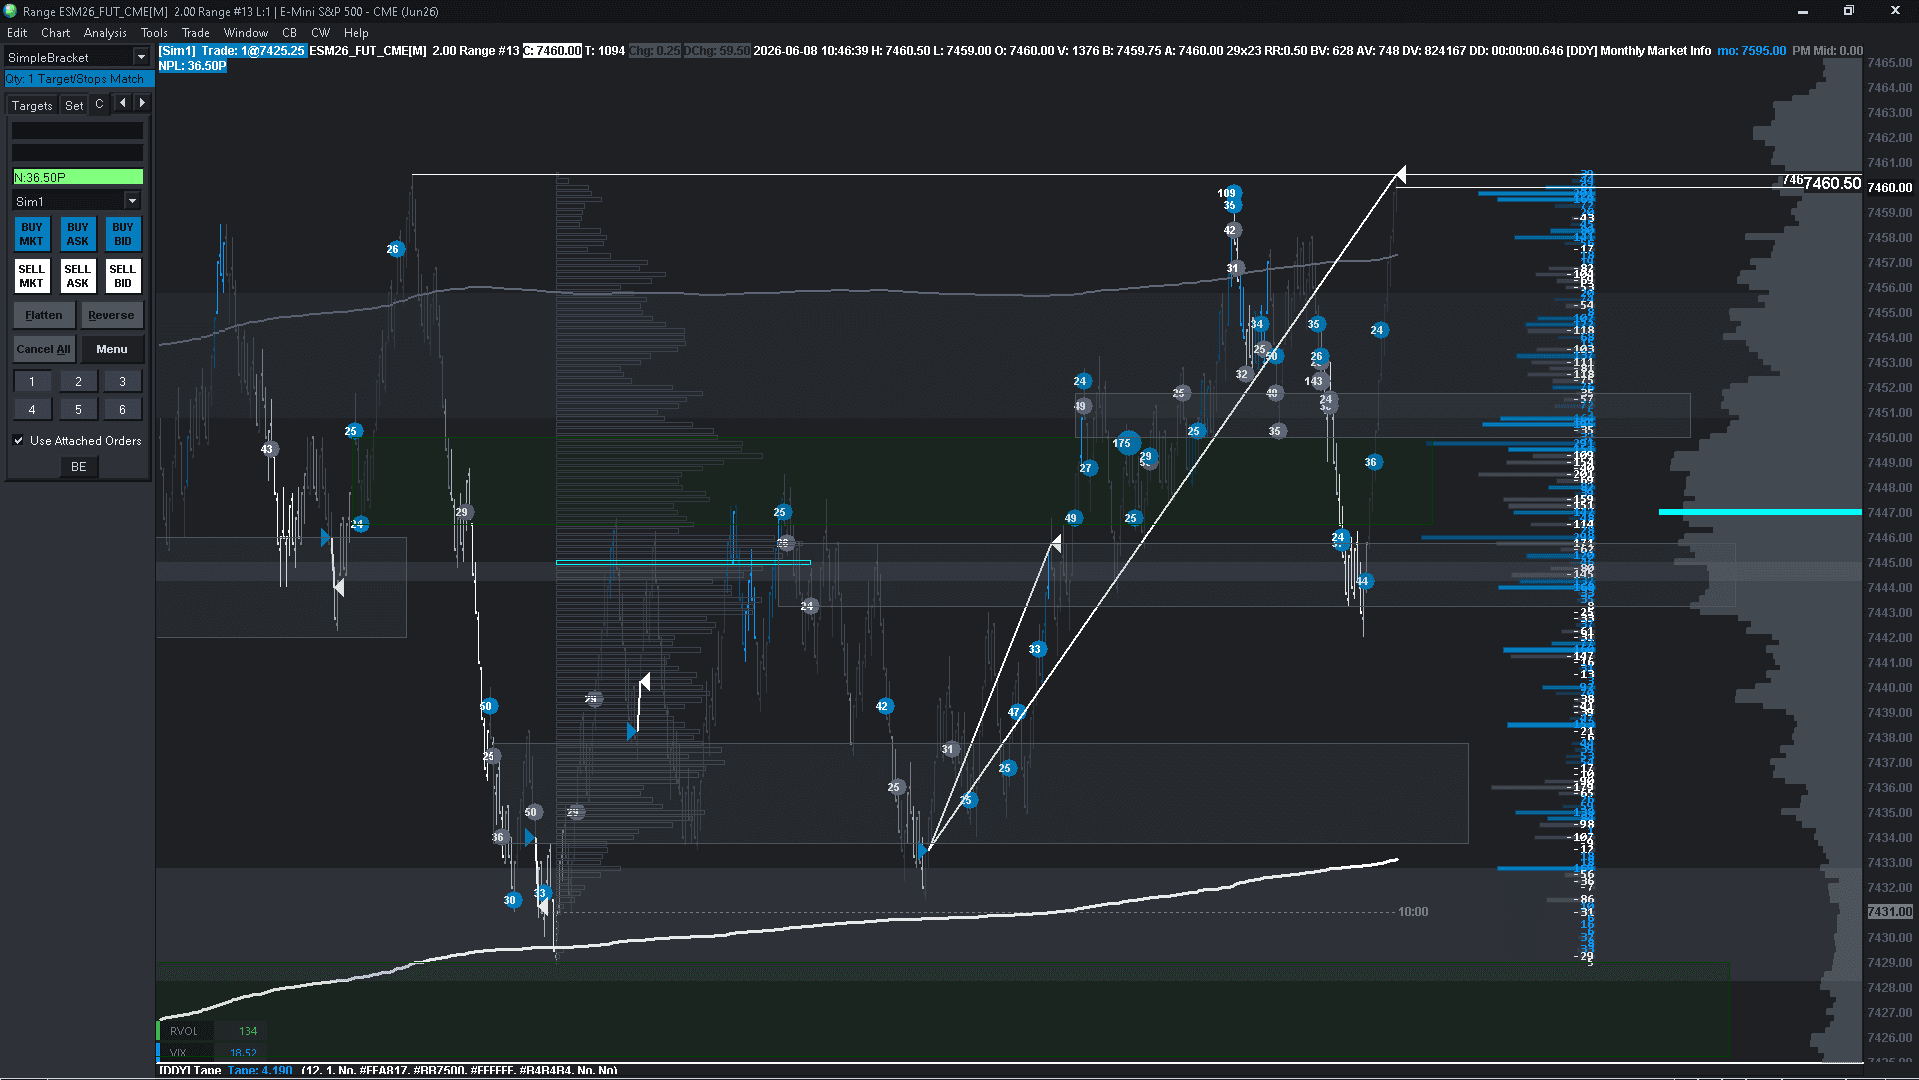Click the 7460.50 last price label
This screenshot has width=1919, height=1080.
[x=1832, y=184]
